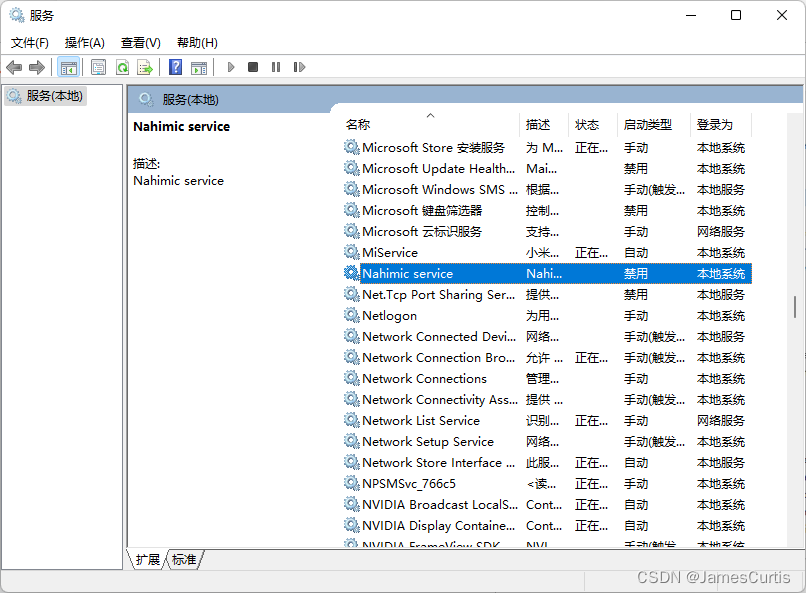This screenshot has width=806, height=593.
Task: Click the Start Service play icon
Action: (x=231, y=67)
